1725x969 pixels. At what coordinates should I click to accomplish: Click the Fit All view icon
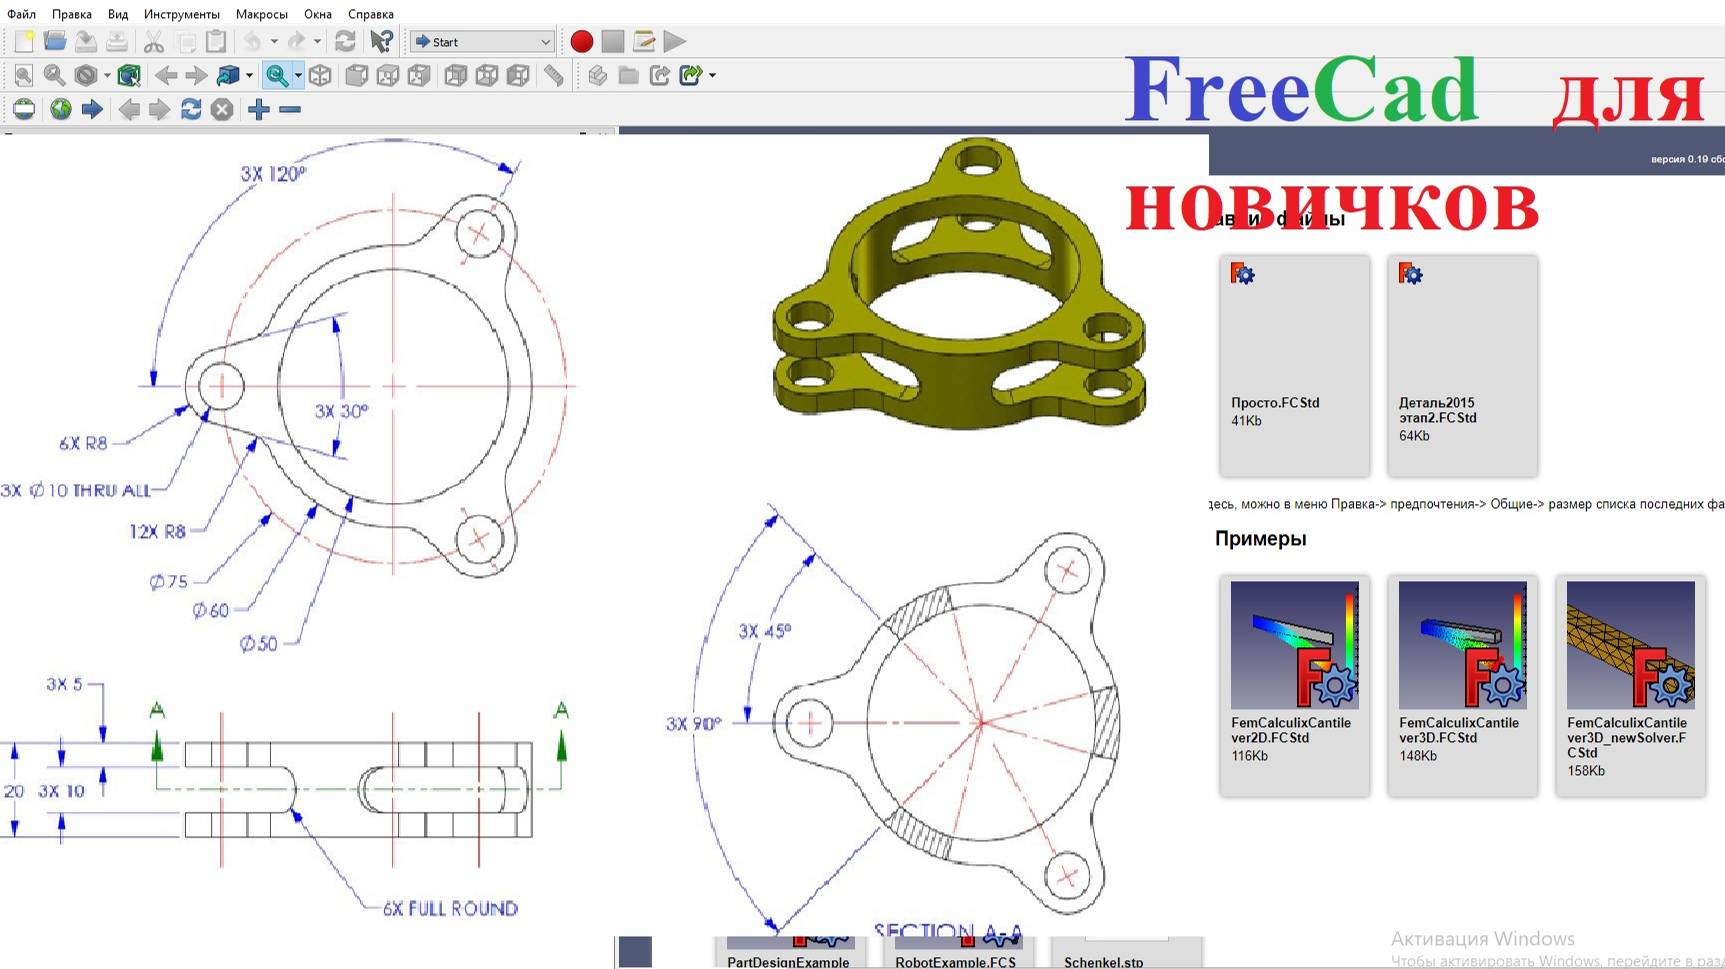coord(24,76)
